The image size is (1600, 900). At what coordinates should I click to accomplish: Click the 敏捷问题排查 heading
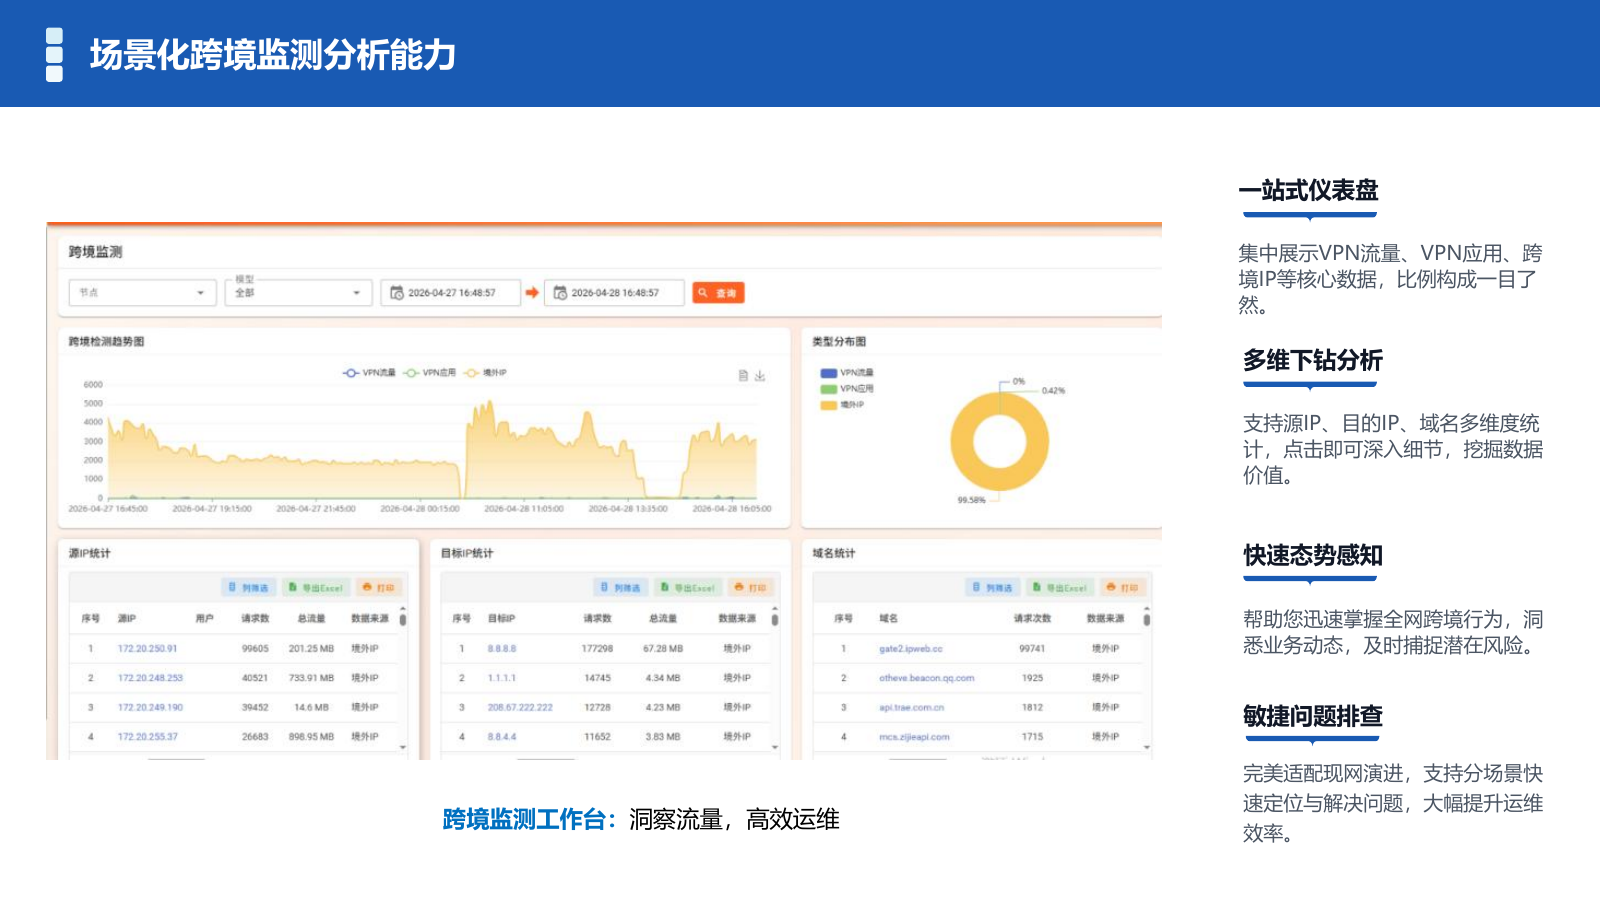(x=1313, y=716)
